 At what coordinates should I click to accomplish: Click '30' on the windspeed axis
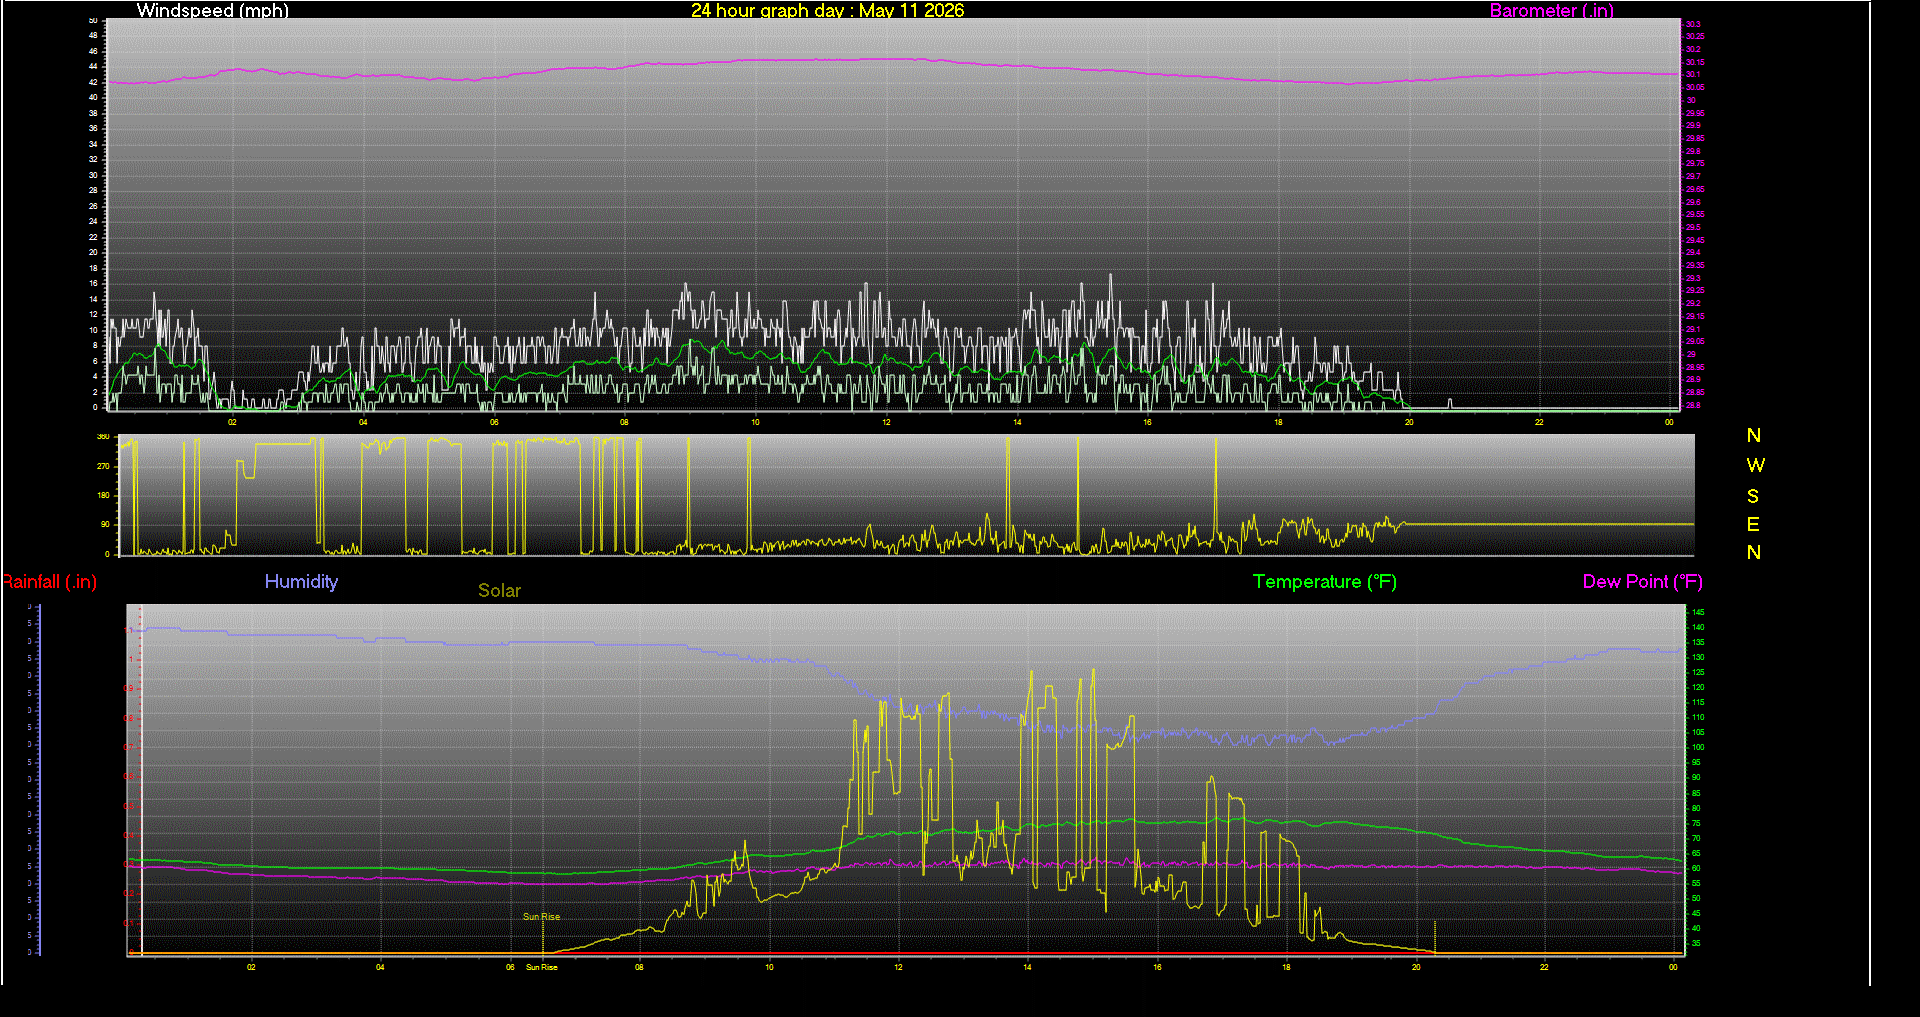[x=93, y=175]
